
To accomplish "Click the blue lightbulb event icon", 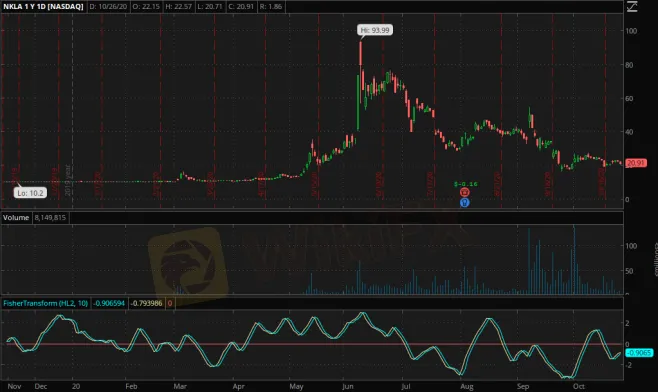I will coord(465,203).
